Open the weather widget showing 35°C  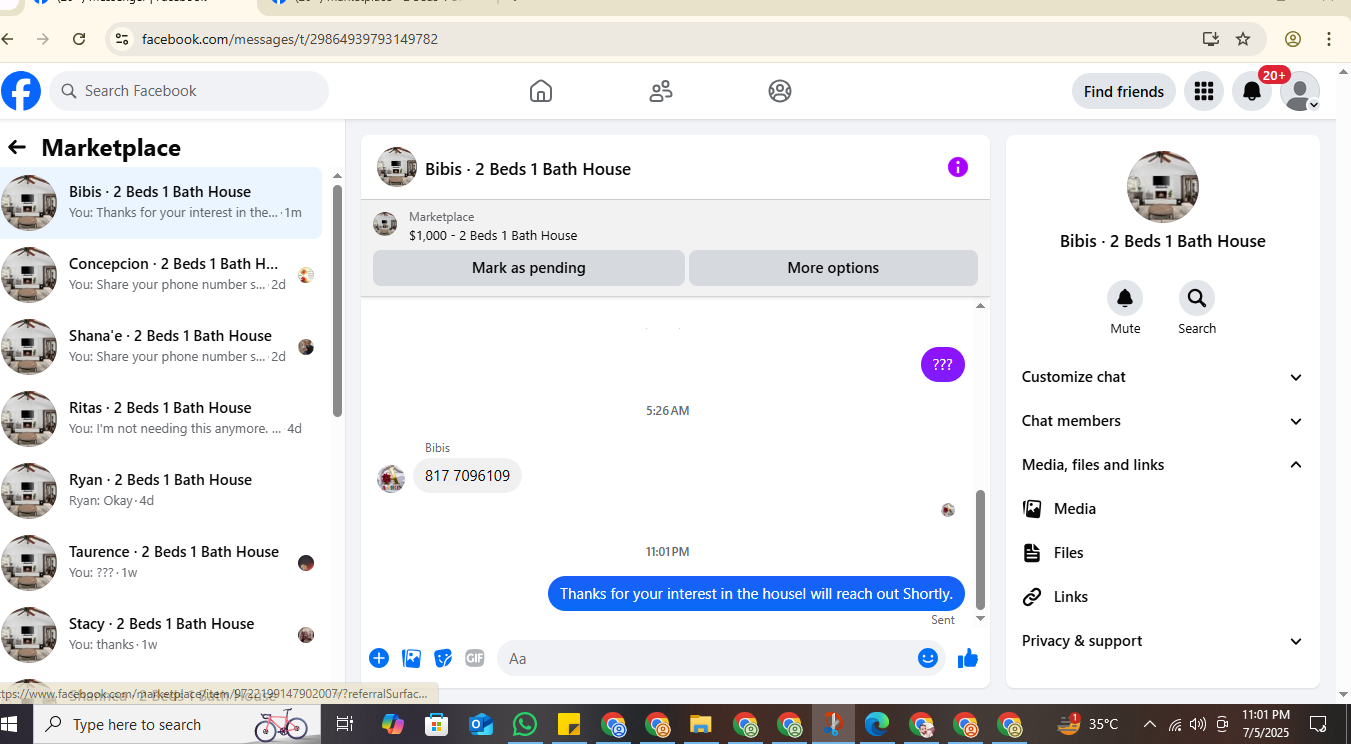[1088, 724]
